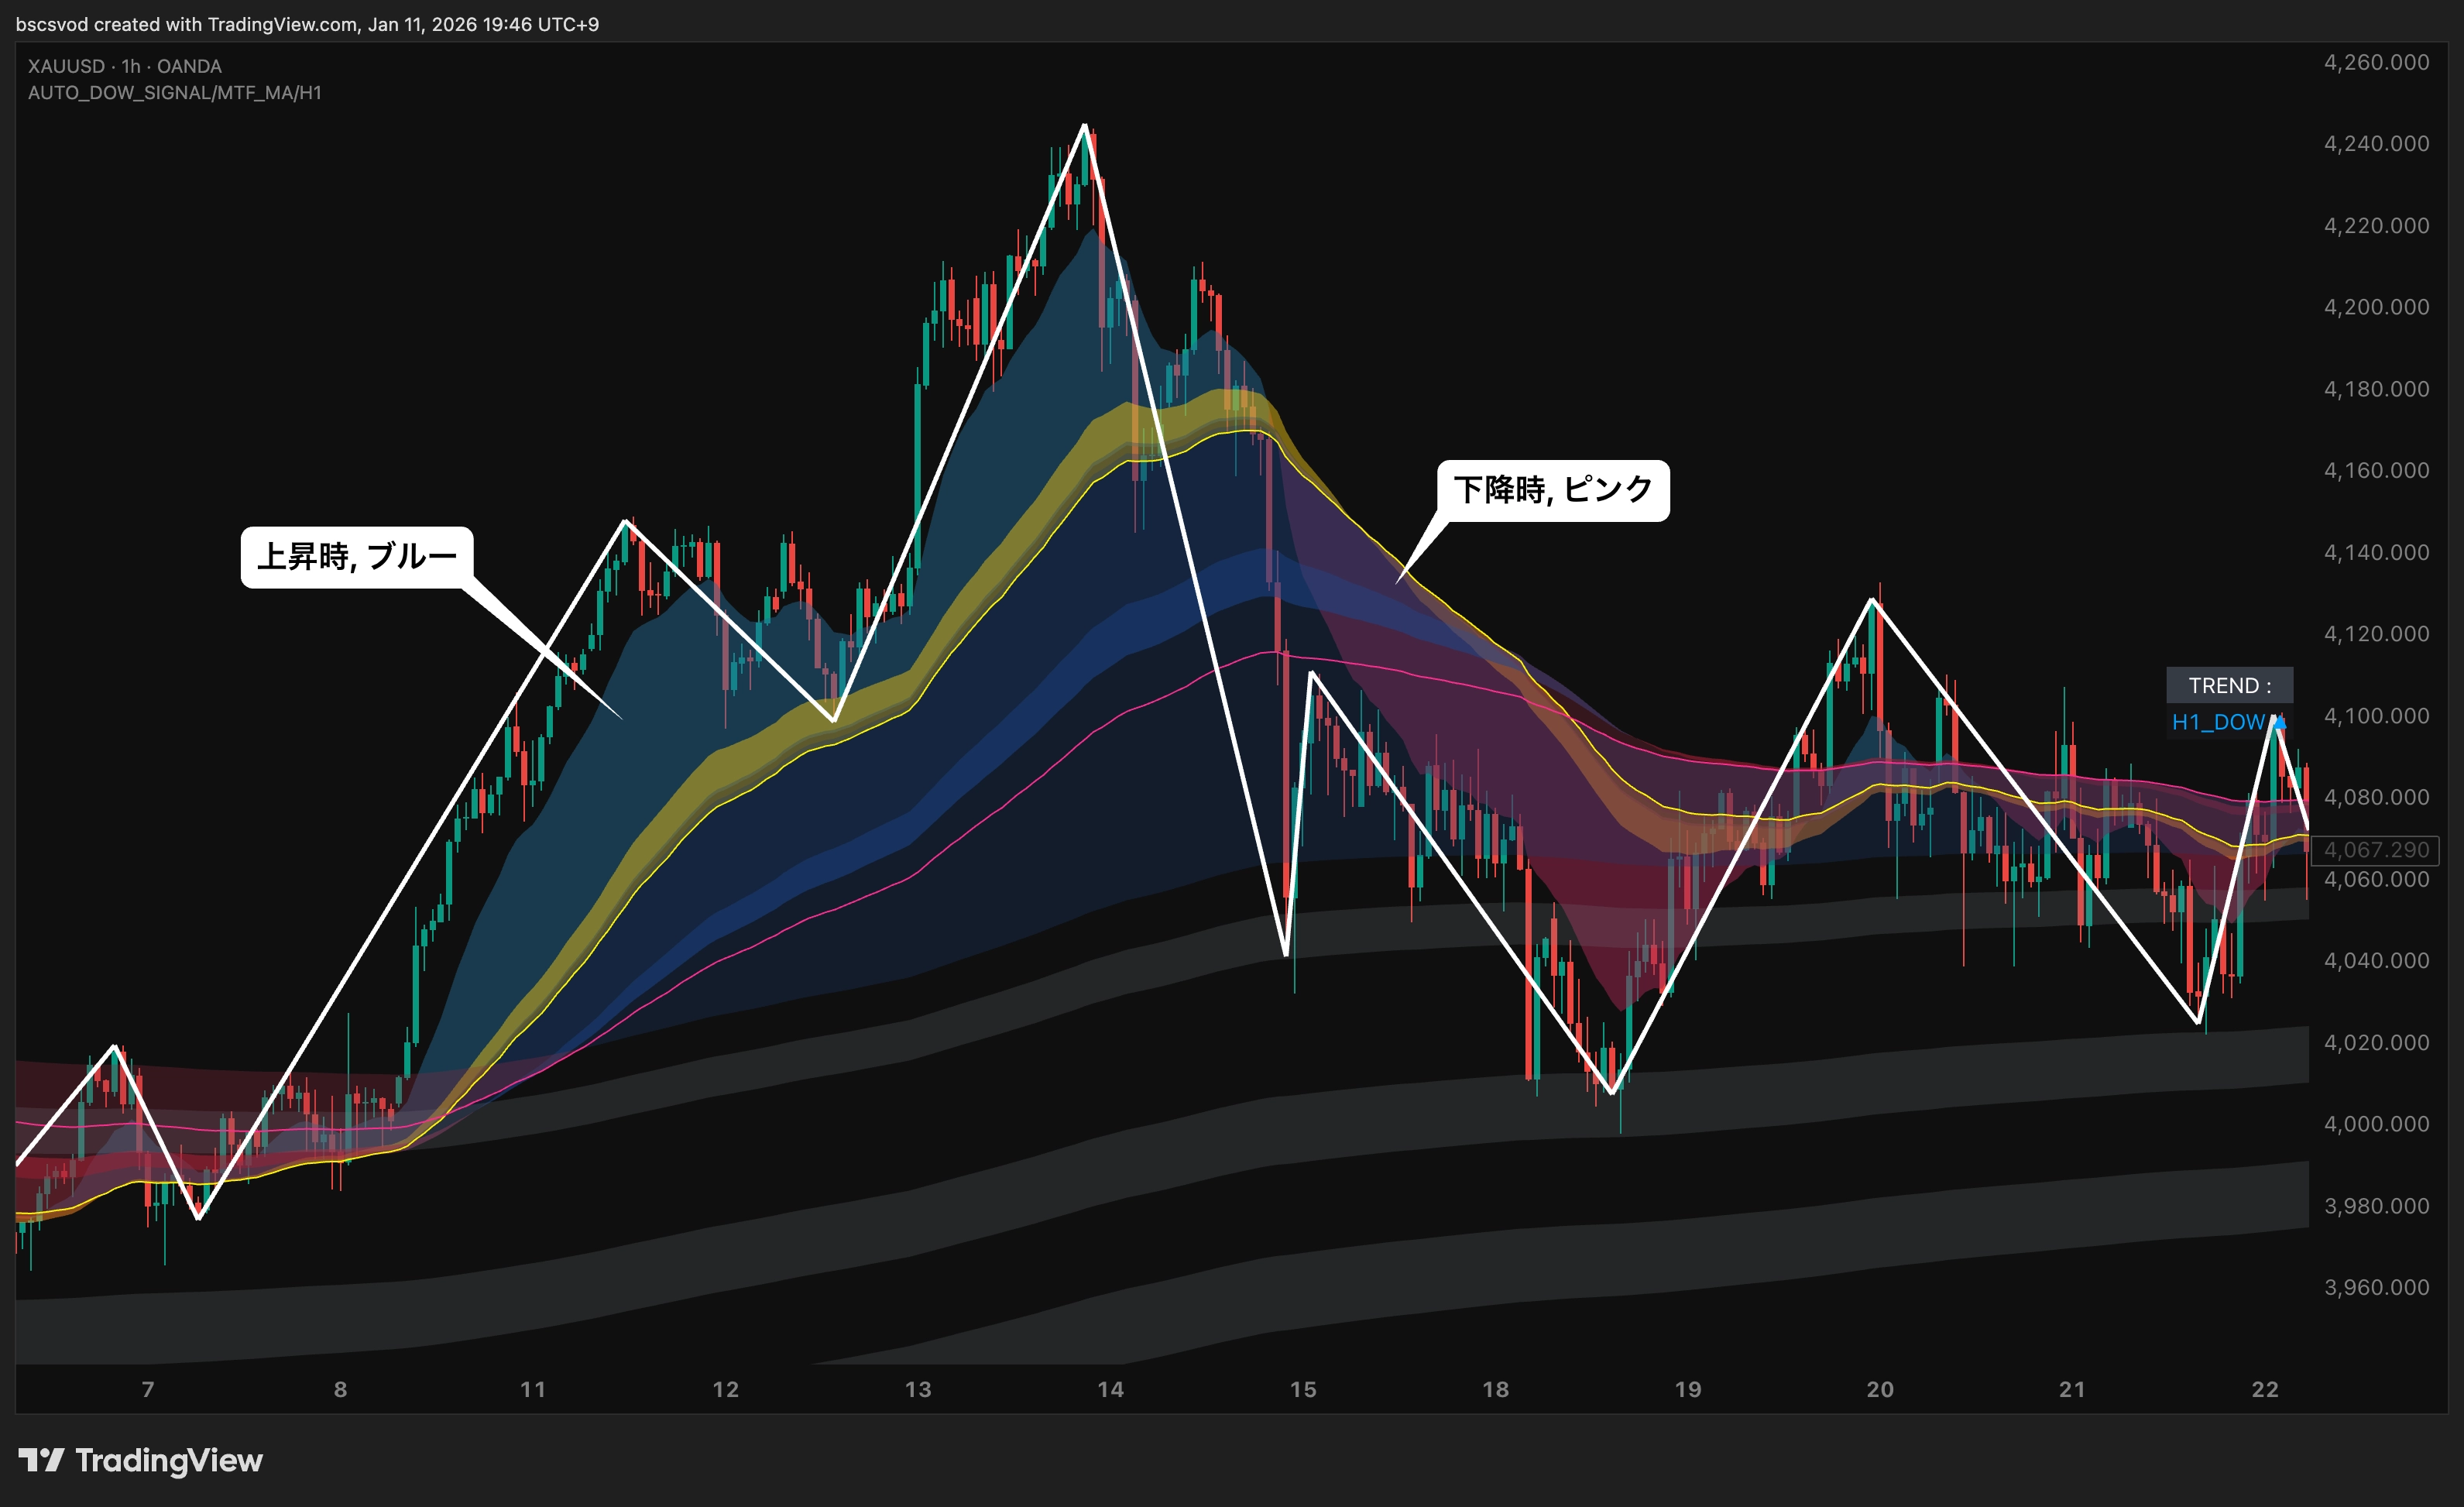Click the 4,000.000 price axis label
The width and height of the screenshot is (2464, 1507).
pos(2376,1124)
